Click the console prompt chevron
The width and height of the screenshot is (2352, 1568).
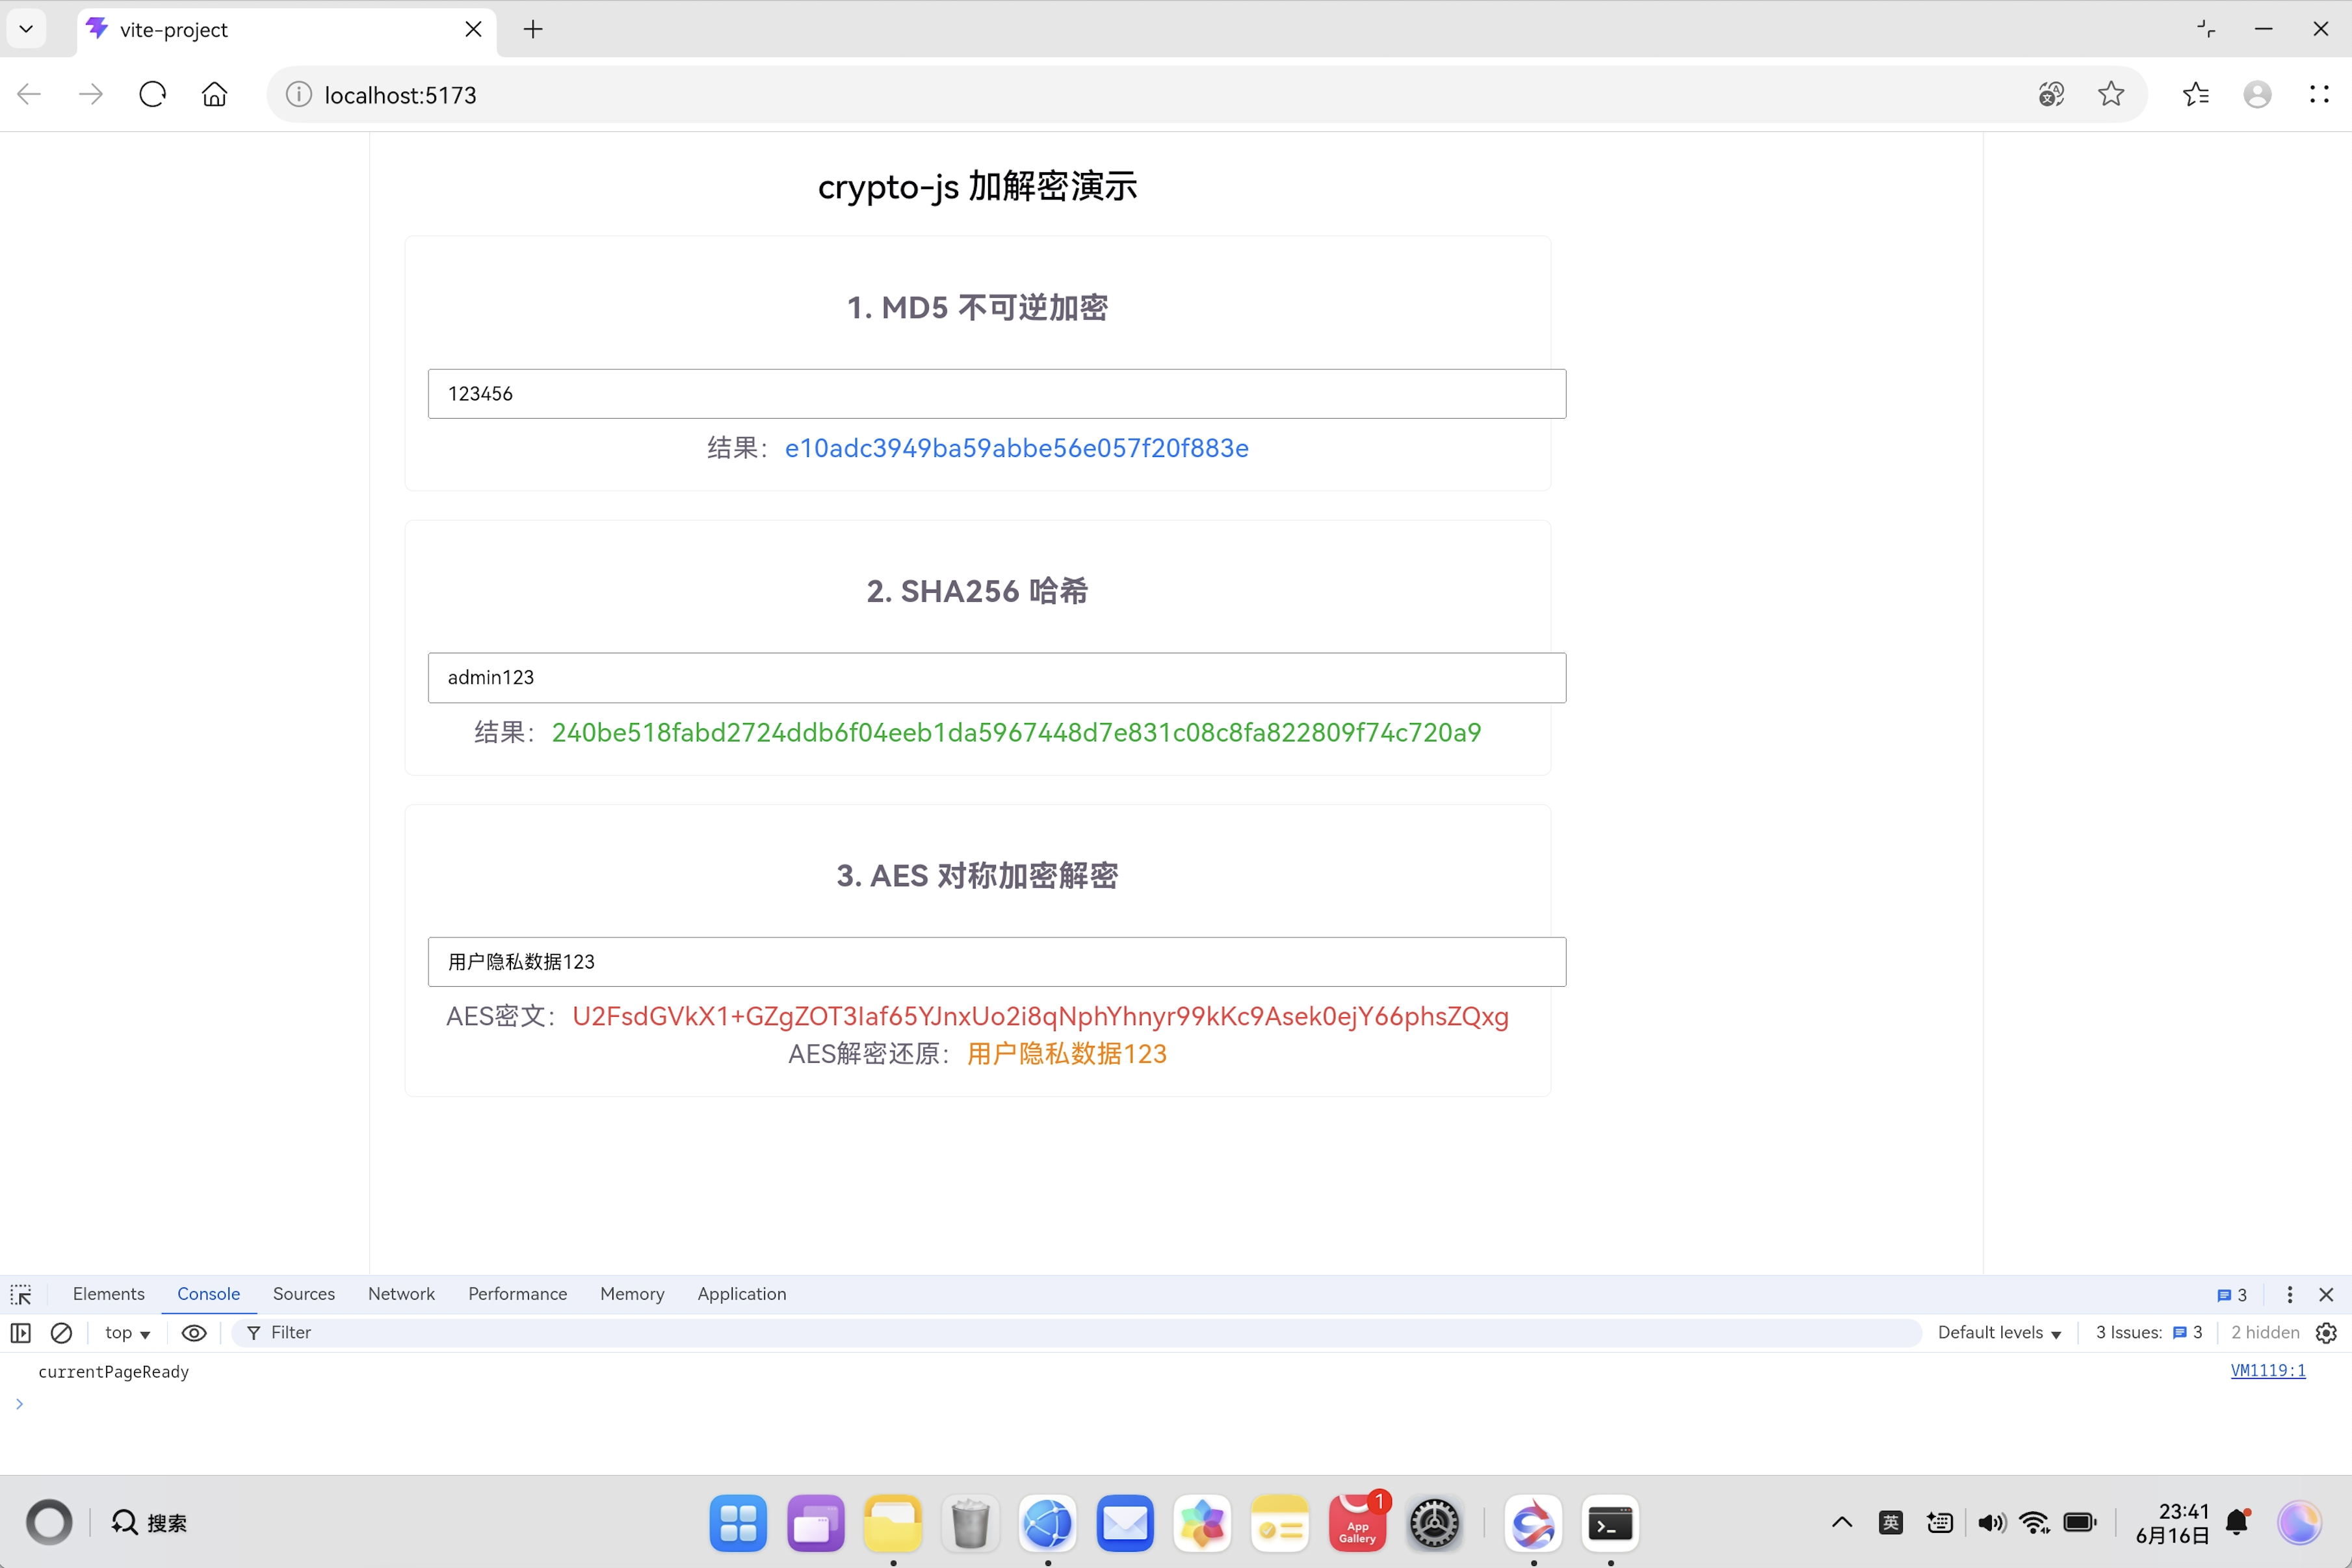(19, 1403)
